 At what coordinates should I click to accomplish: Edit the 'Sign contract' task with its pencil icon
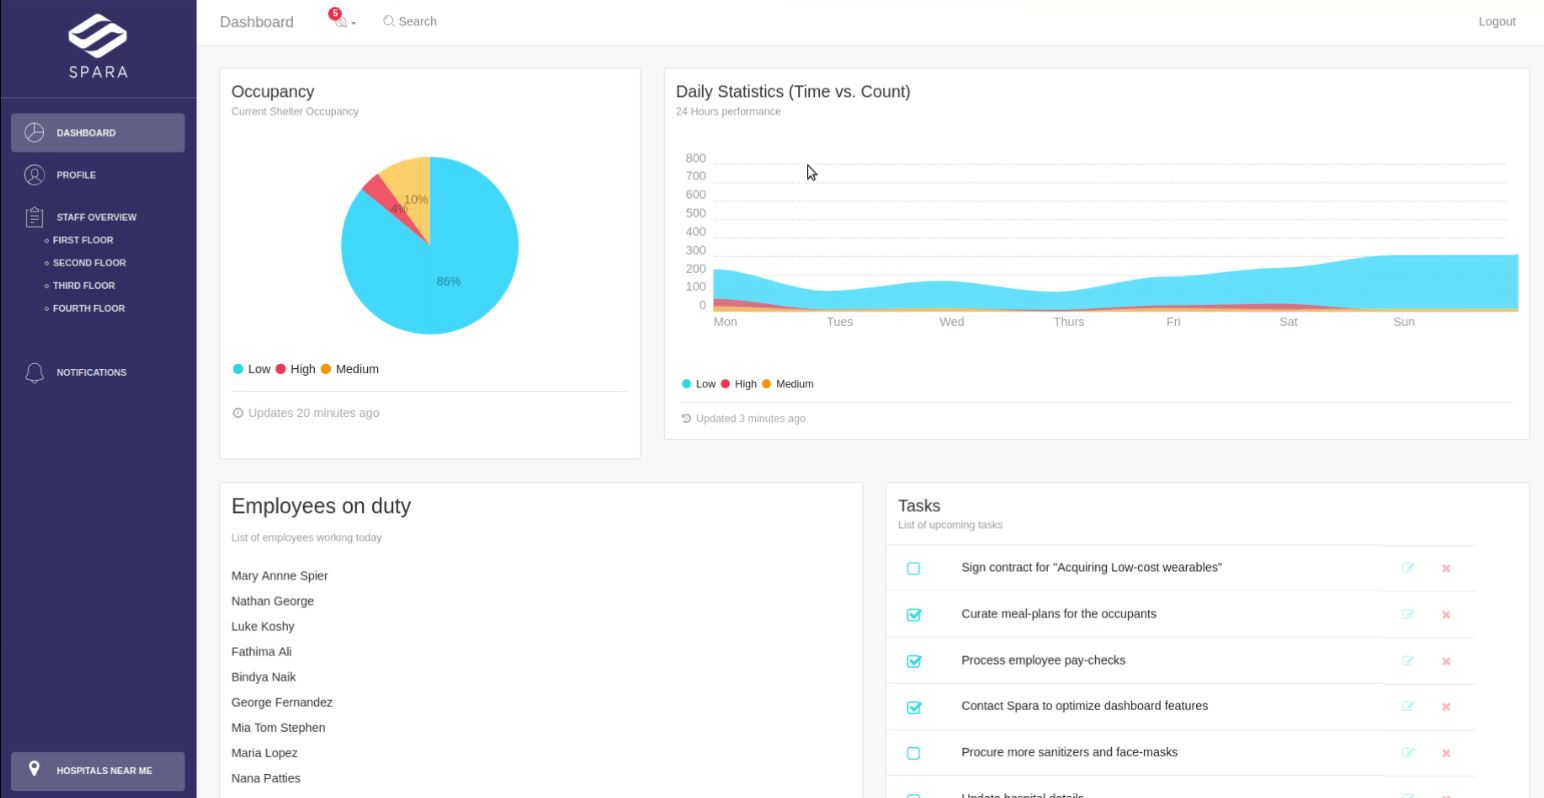click(x=1408, y=568)
